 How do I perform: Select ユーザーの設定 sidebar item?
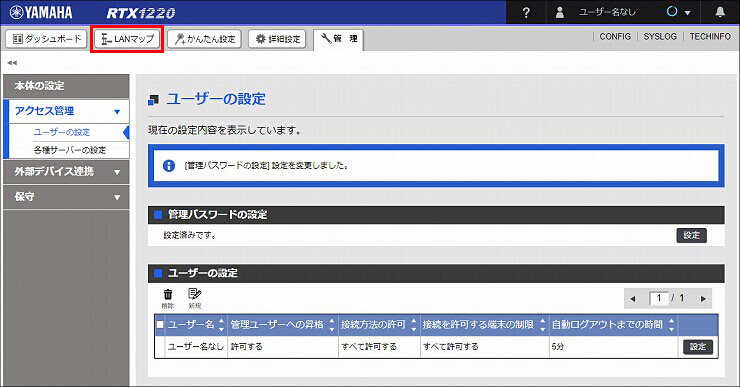click(61, 133)
